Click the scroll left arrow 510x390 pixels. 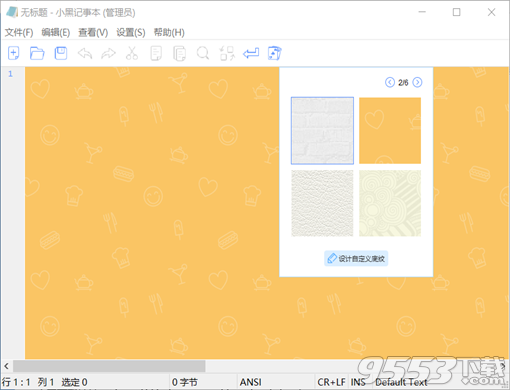[6, 366]
